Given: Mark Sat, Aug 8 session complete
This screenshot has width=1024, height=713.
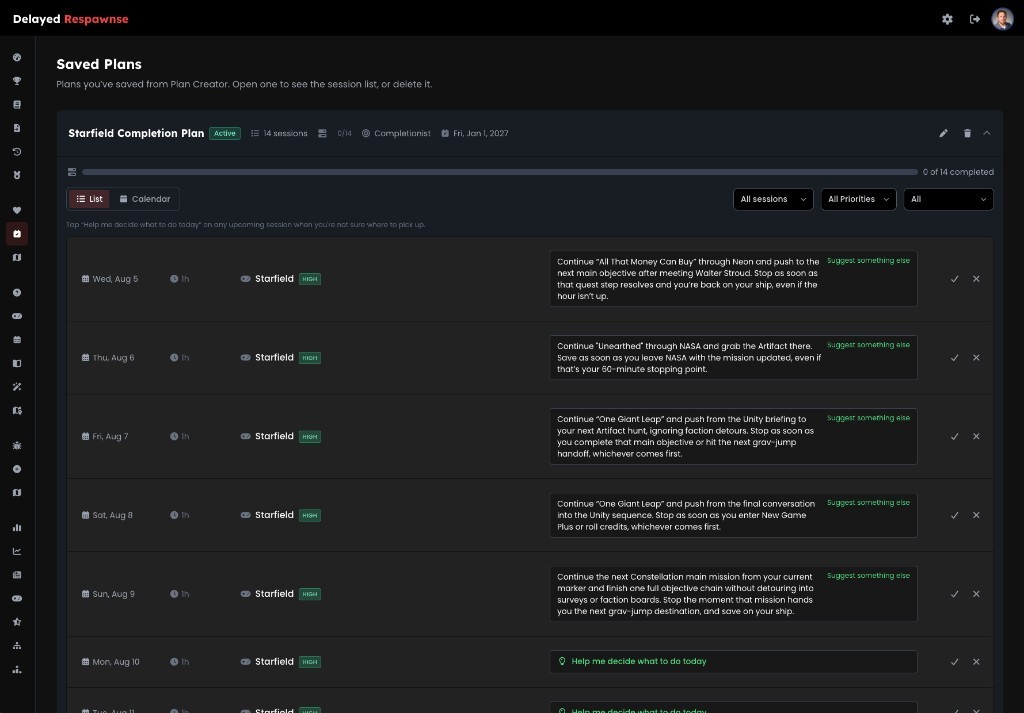Looking at the screenshot, I should pos(954,515).
